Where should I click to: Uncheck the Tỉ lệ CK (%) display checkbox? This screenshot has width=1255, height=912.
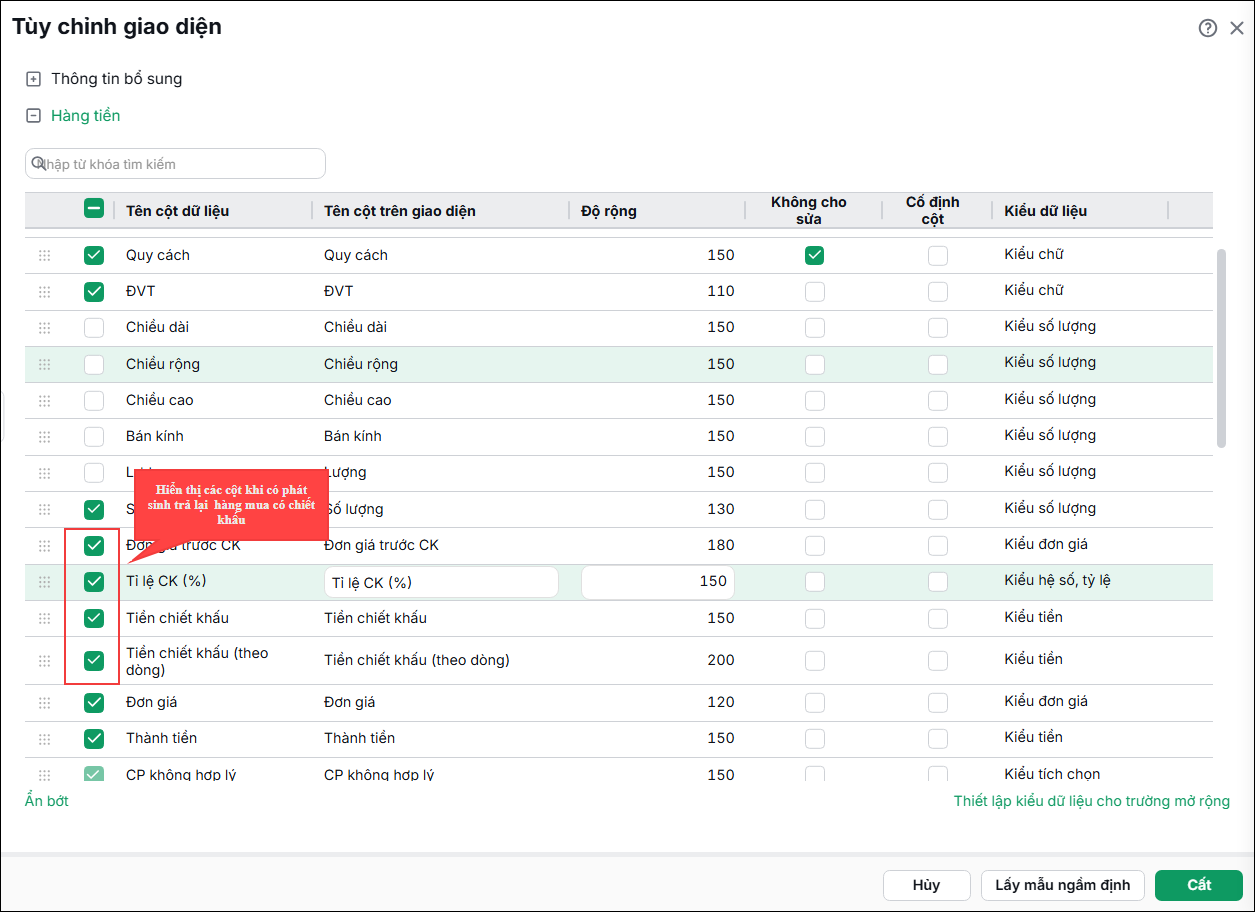coord(94,581)
